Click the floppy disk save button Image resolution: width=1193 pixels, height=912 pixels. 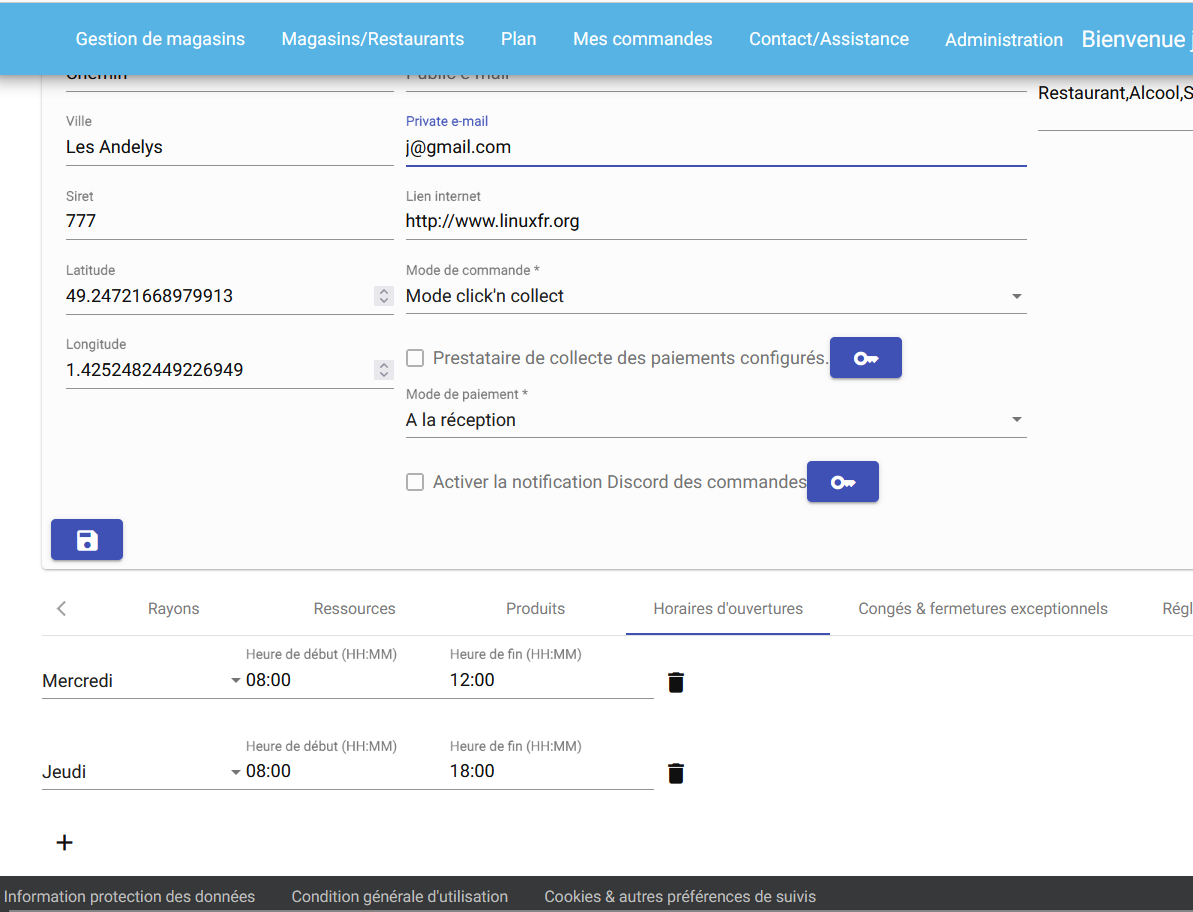[87, 540]
